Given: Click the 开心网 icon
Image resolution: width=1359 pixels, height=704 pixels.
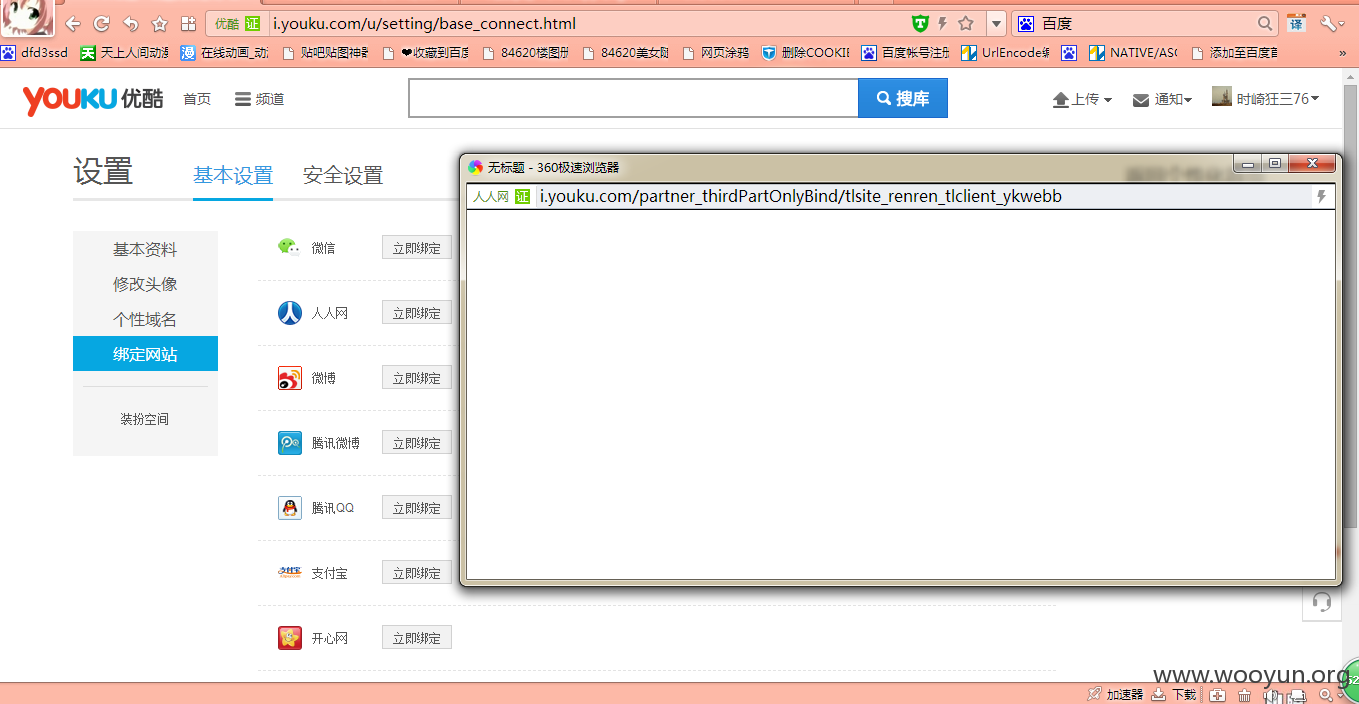Looking at the screenshot, I should (289, 638).
